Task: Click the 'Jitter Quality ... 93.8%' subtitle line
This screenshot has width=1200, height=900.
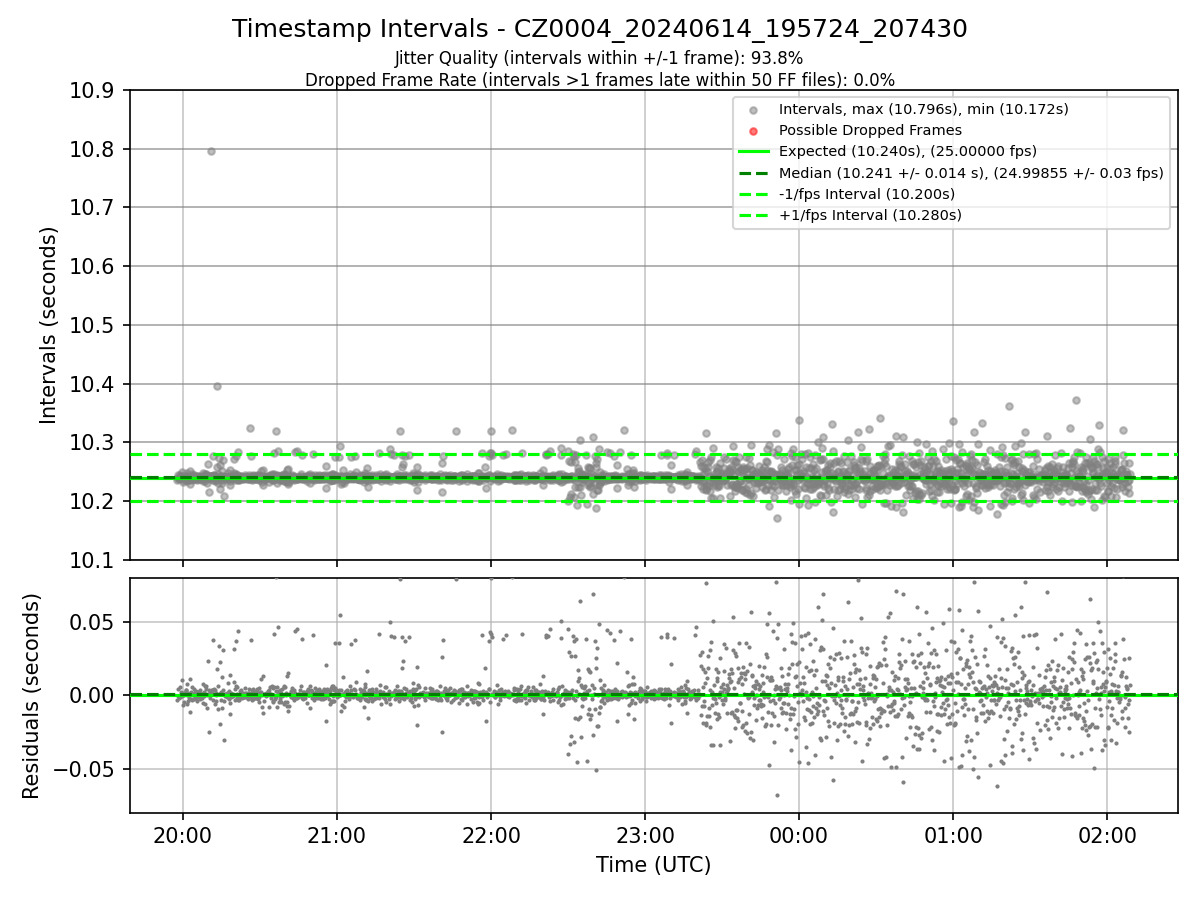Action: coord(599,58)
